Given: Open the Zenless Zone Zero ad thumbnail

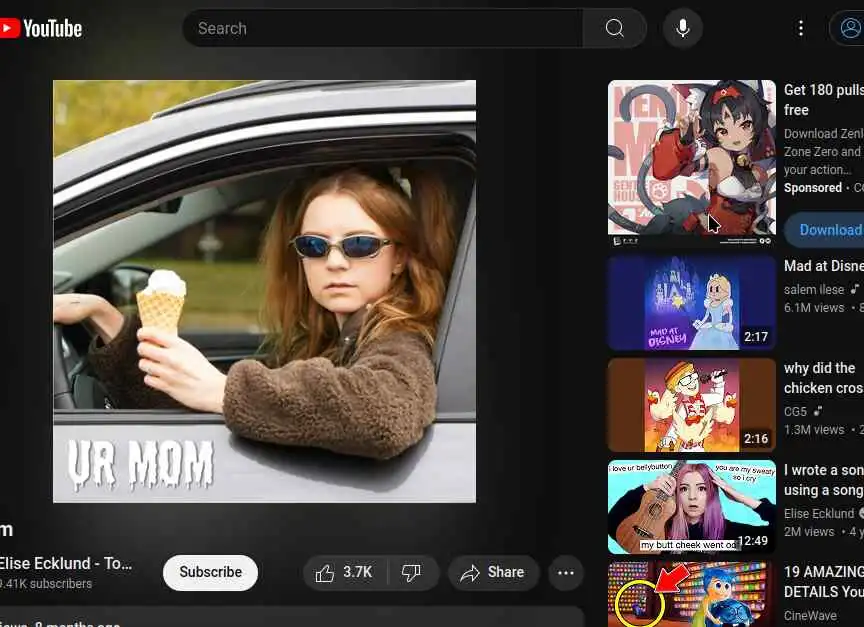Looking at the screenshot, I should click(692, 163).
